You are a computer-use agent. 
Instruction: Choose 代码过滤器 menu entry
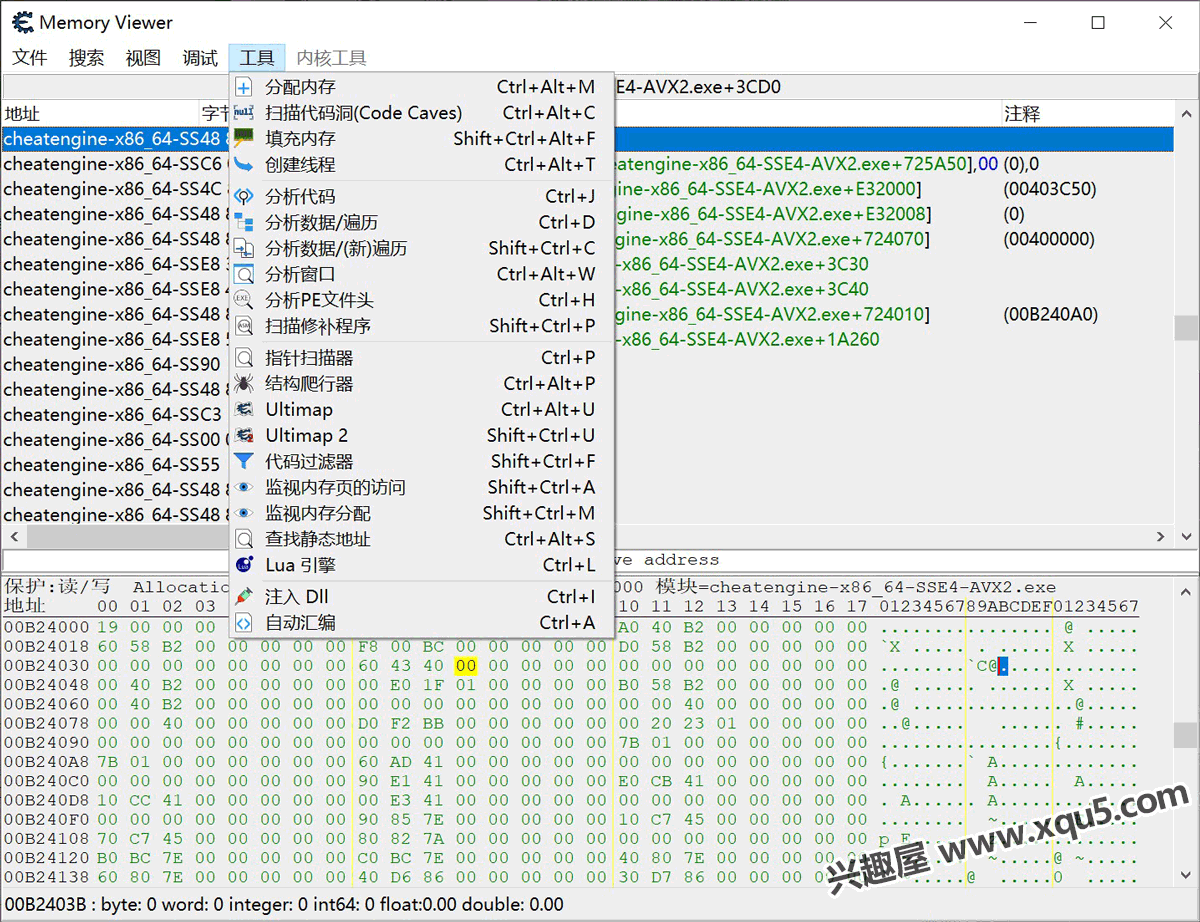pos(421,462)
